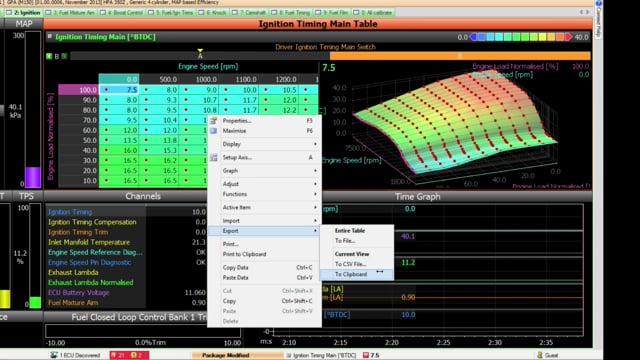Open Properties from the context menu
Image resolution: width=640 pixels, height=360 pixels.
[264, 121]
